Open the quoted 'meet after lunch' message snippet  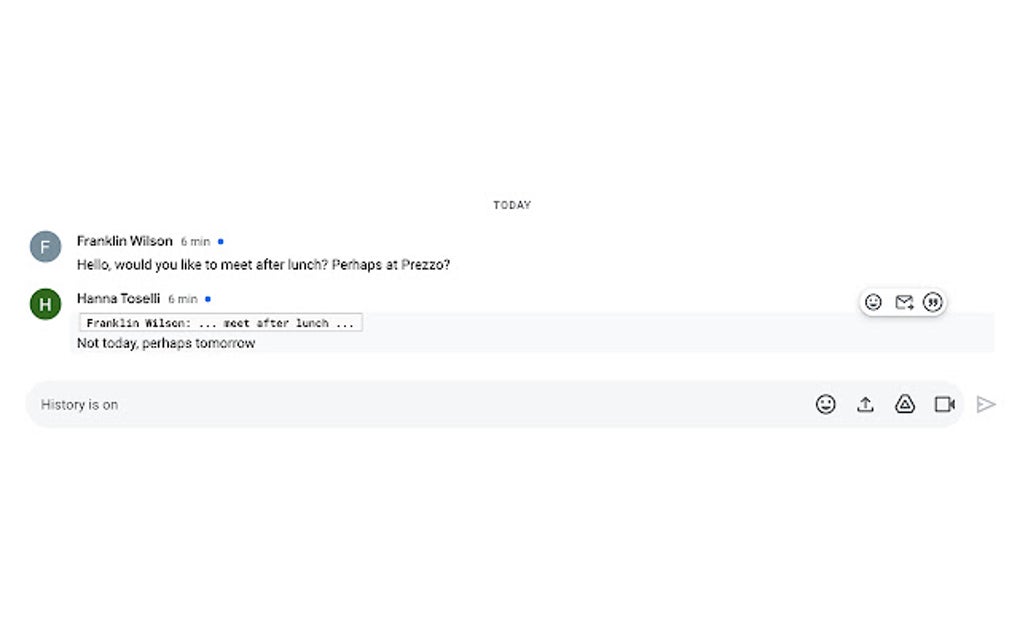222,322
